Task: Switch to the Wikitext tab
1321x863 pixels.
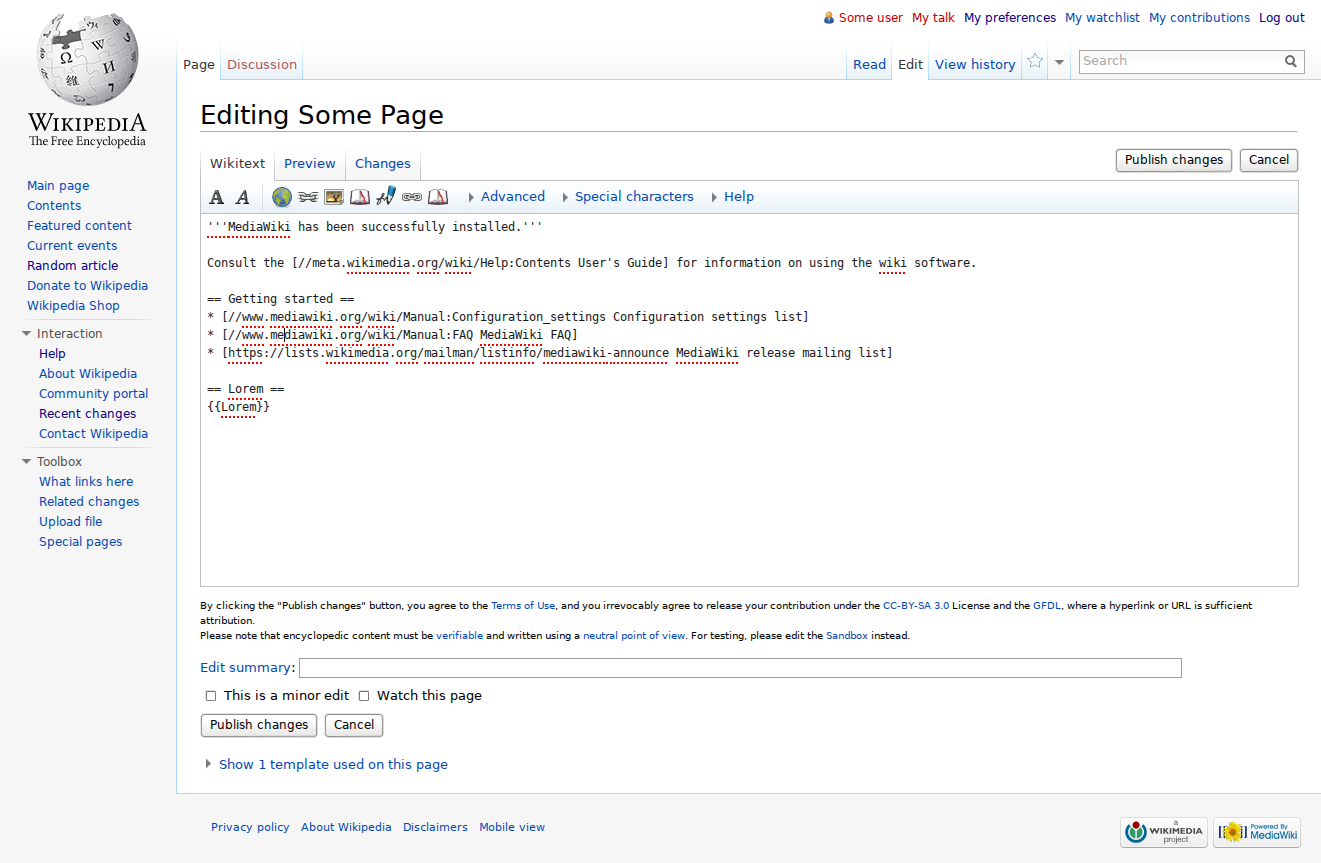Action: pos(238,164)
